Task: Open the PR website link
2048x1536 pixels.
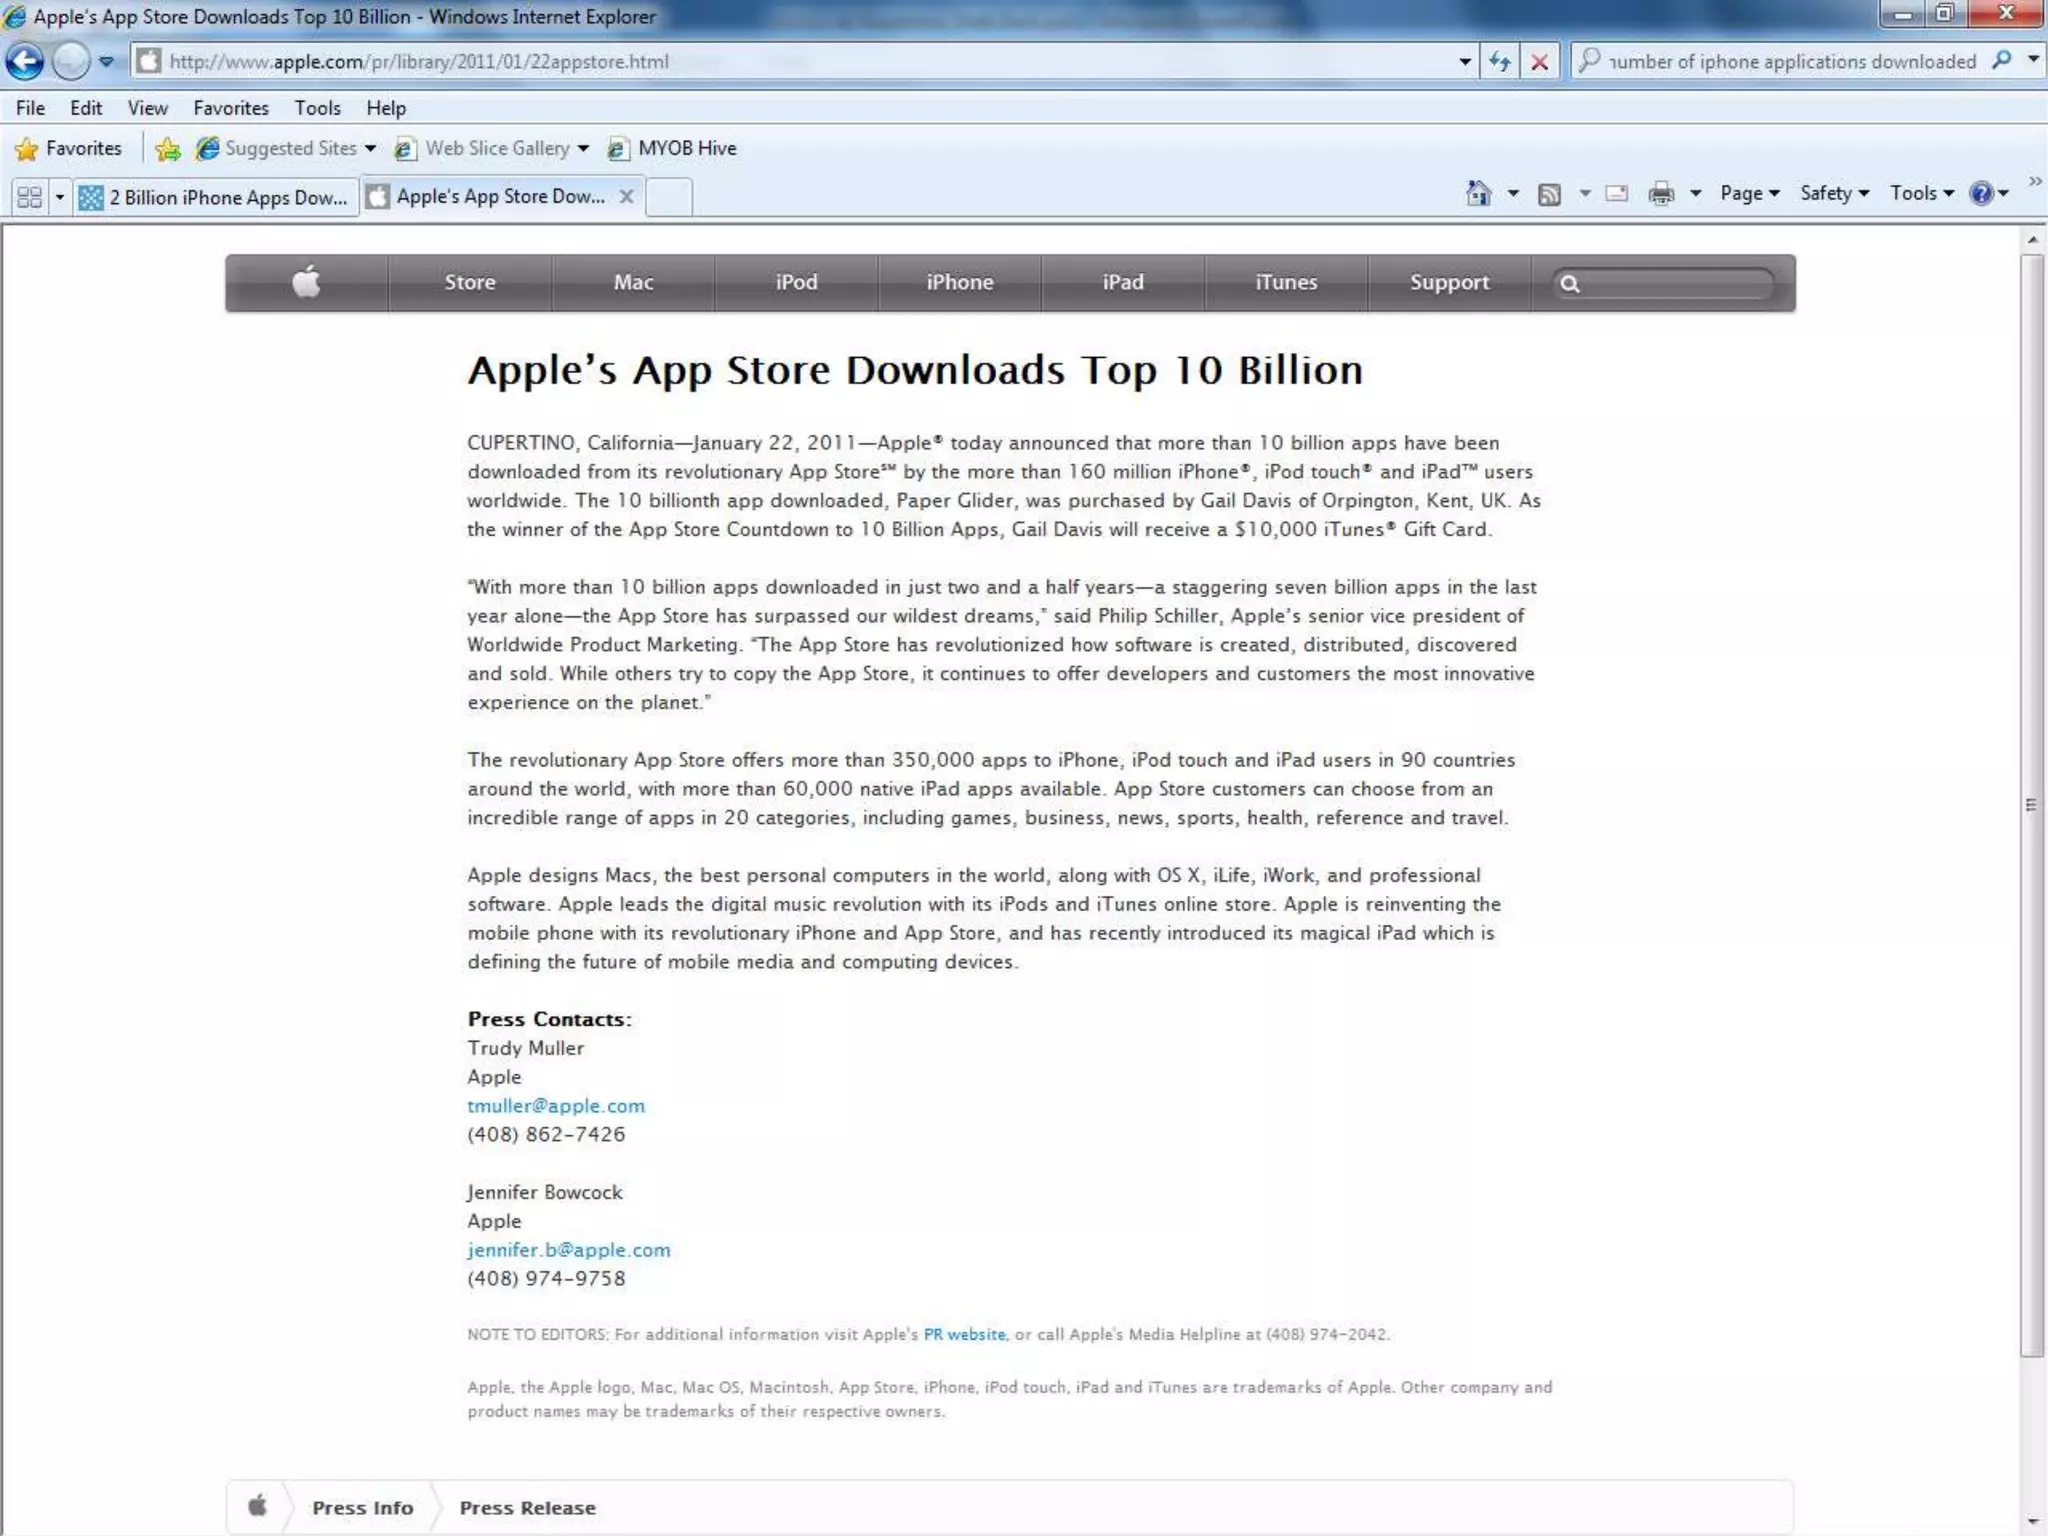Action: (964, 1334)
